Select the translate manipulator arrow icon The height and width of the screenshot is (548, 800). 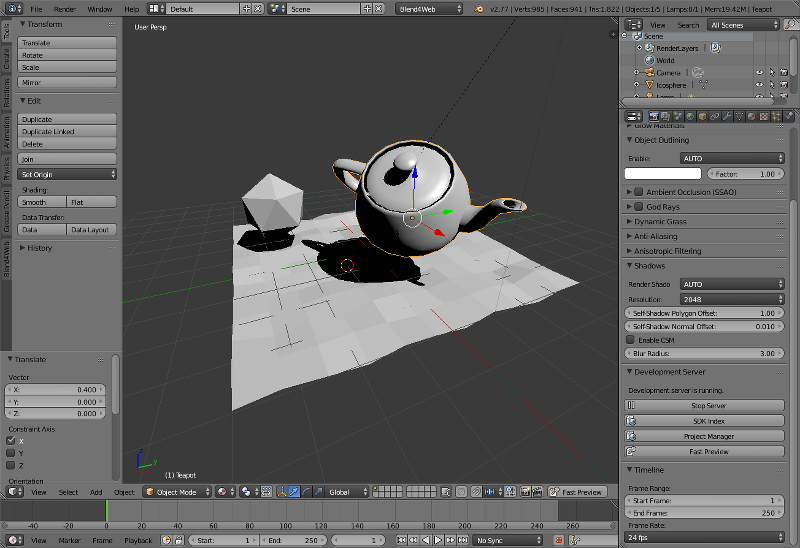[294, 492]
